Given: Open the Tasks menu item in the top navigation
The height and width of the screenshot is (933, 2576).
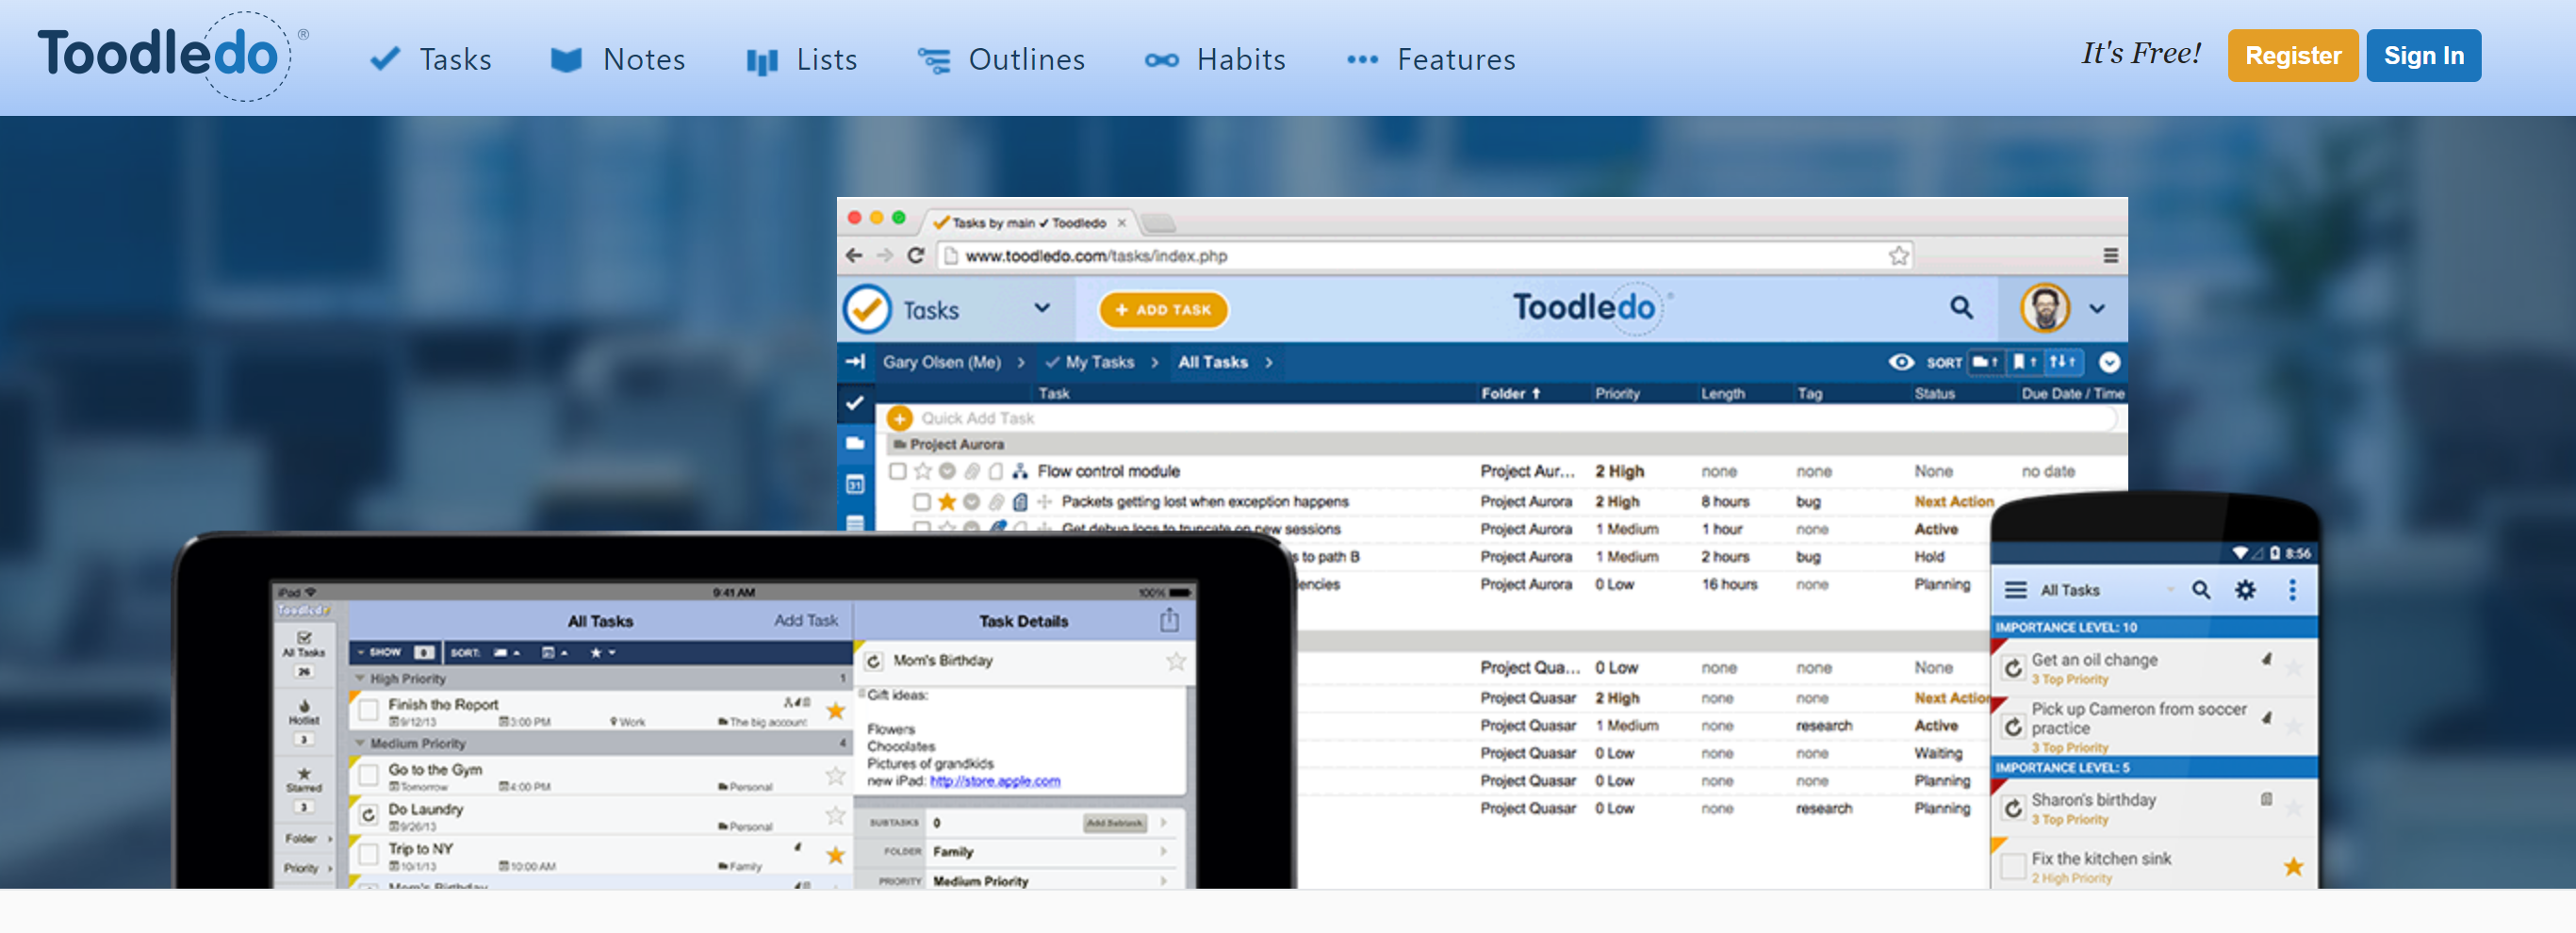Looking at the screenshot, I should (431, 59).
